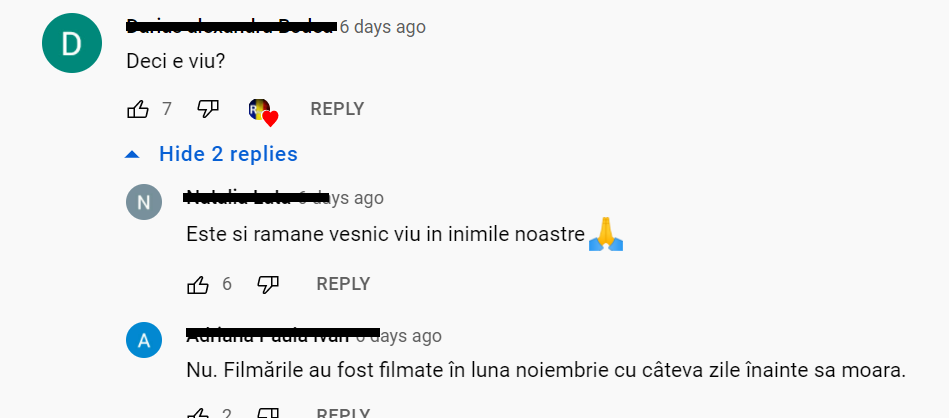Open top comment's "6 days ago" timestamp link
Screen dimensions: 949x418
click(383, 27)
